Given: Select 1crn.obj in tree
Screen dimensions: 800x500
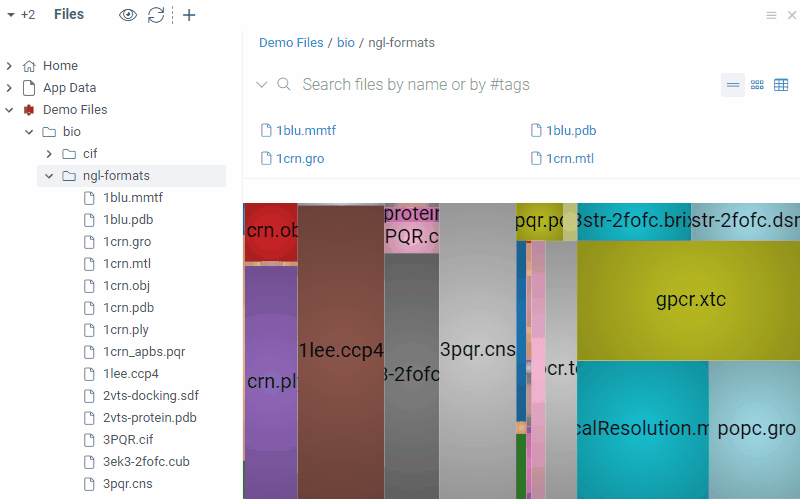Looking at the screenshot, I should (x=126, y=286).
